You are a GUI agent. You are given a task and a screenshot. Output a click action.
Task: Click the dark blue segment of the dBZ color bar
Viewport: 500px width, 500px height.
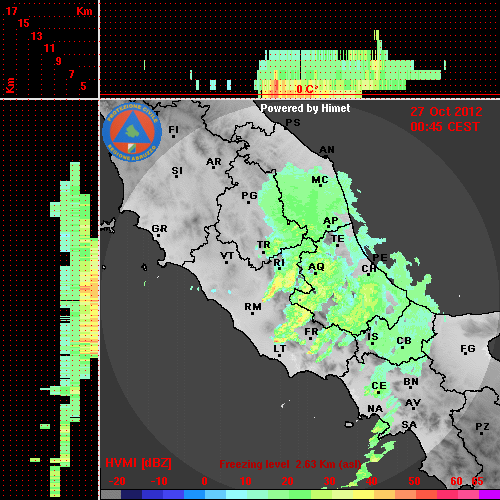[131, 495]
